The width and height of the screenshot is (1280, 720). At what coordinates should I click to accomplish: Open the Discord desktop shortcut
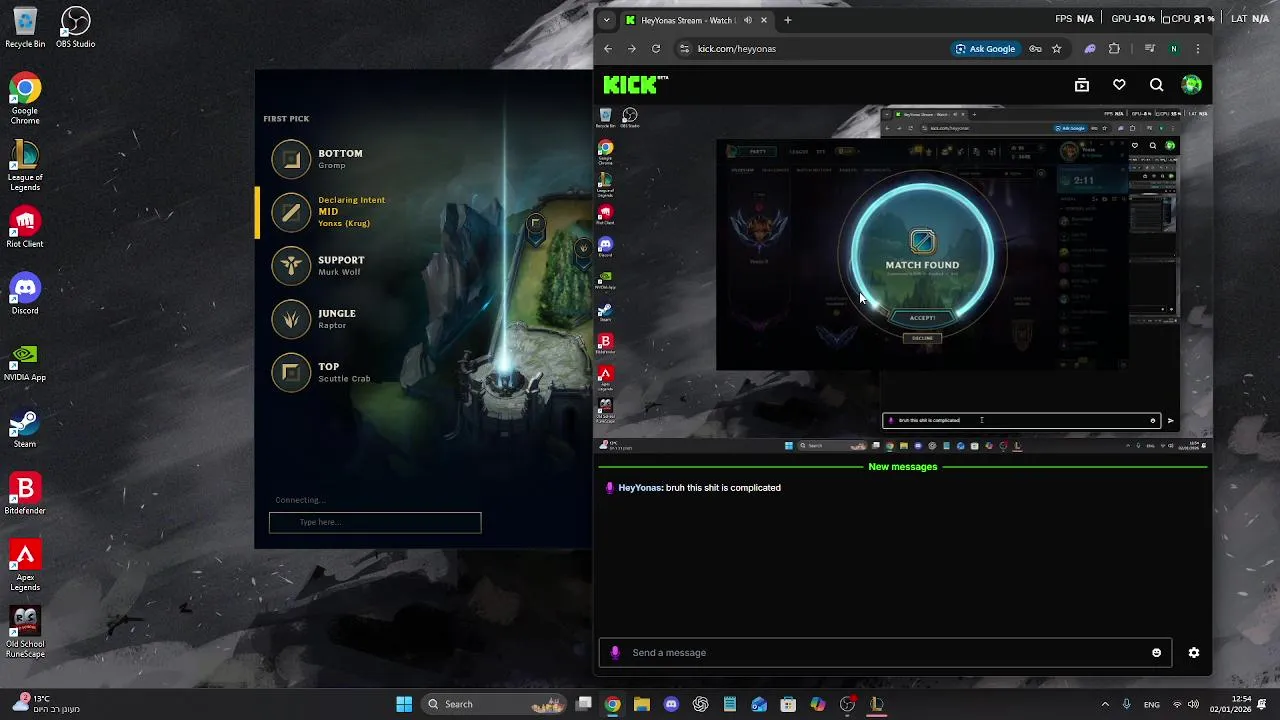coord(25,294)
